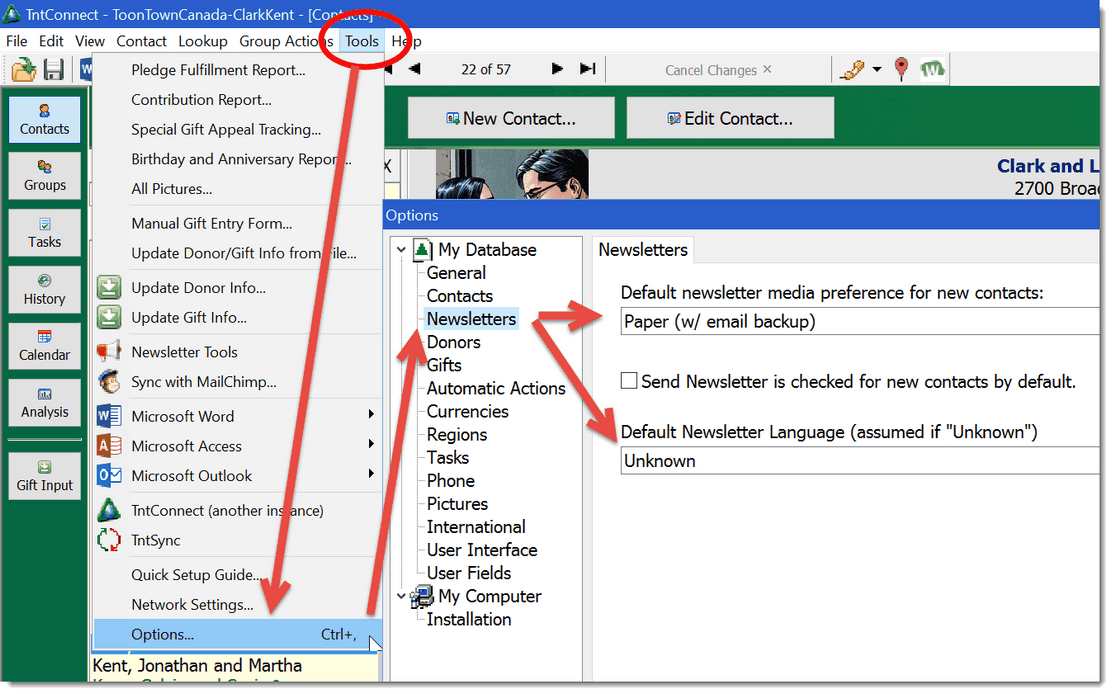Click the Update Donor Info download icon
This screenshot has height=694, width=1112.
109,288
